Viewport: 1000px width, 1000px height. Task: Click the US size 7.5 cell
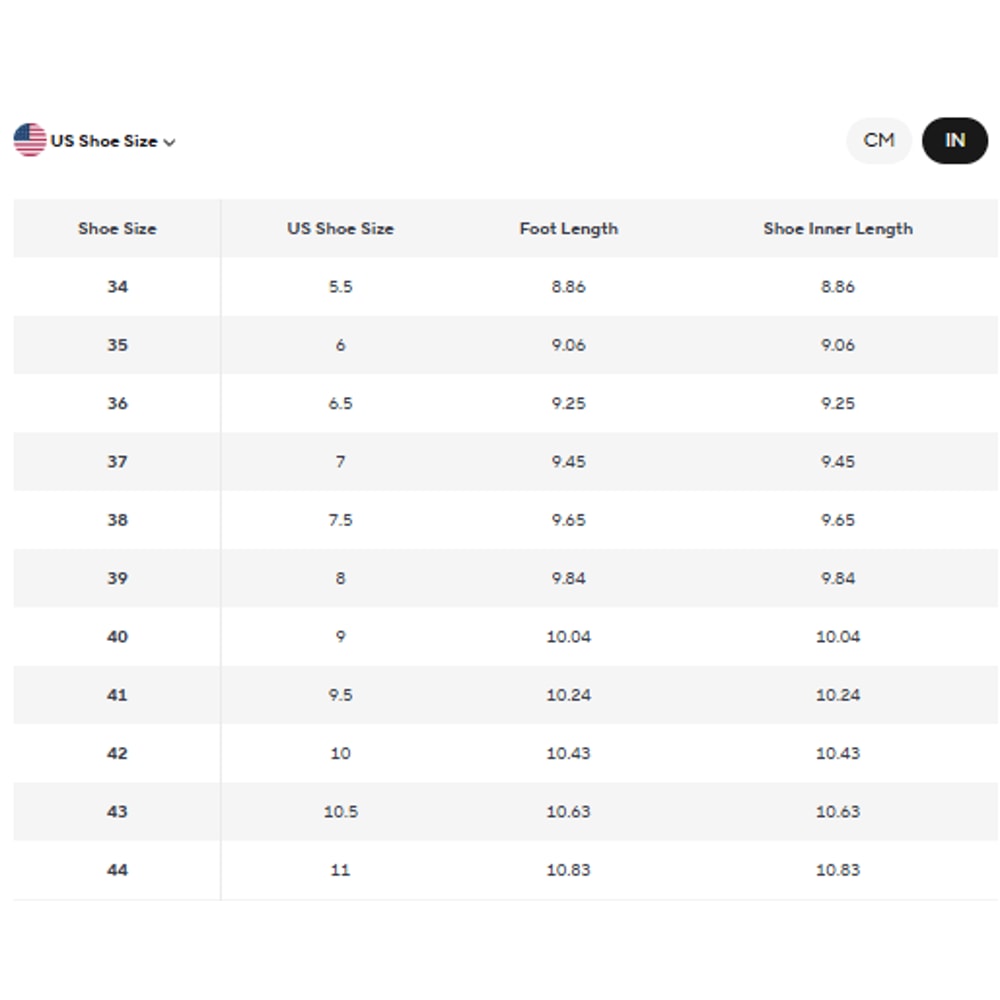[340, 520]
